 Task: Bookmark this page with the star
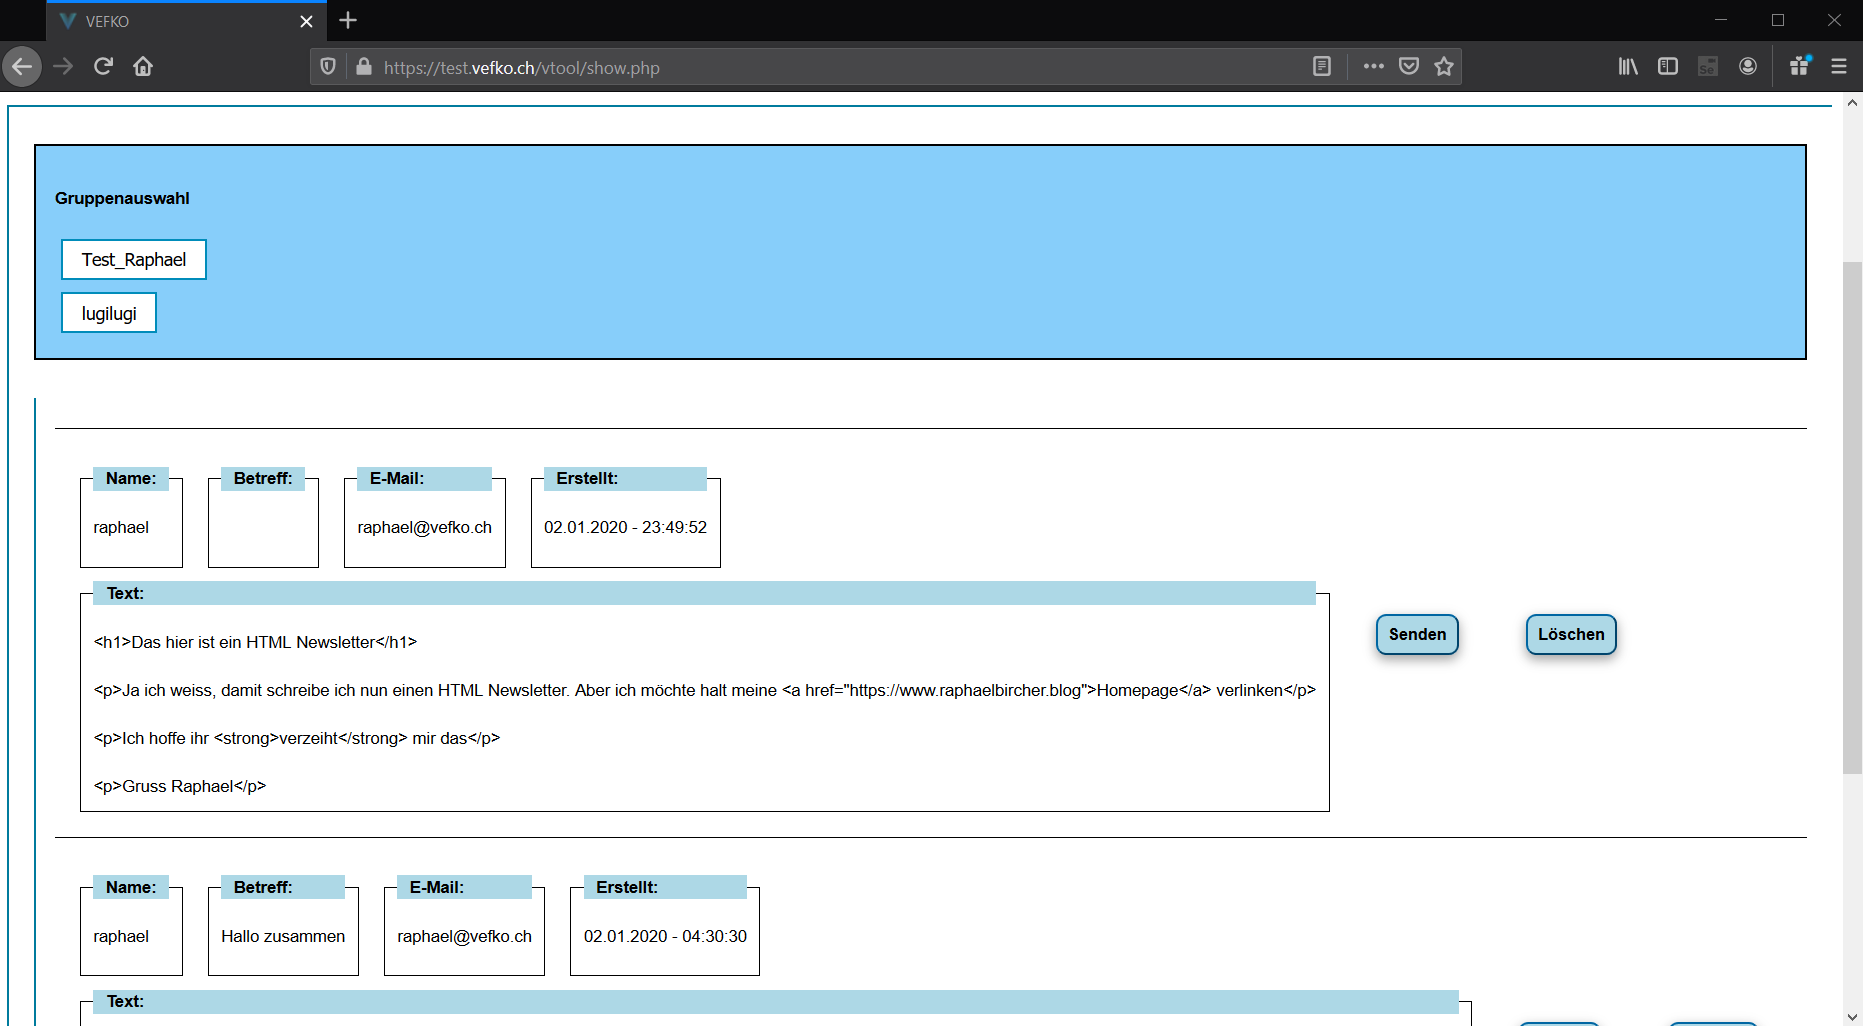[1444, 67]
